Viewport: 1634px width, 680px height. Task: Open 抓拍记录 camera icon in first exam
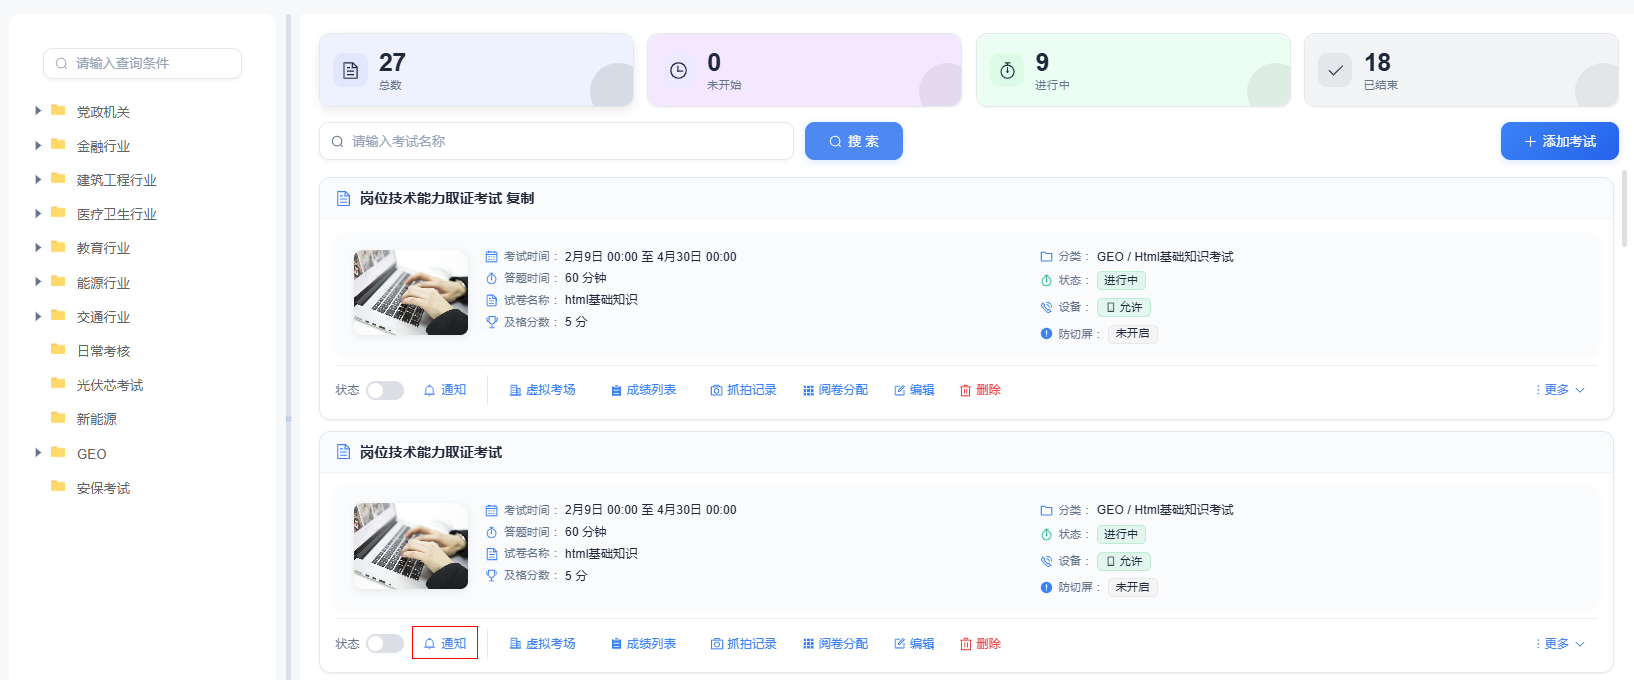click(716, 390)
